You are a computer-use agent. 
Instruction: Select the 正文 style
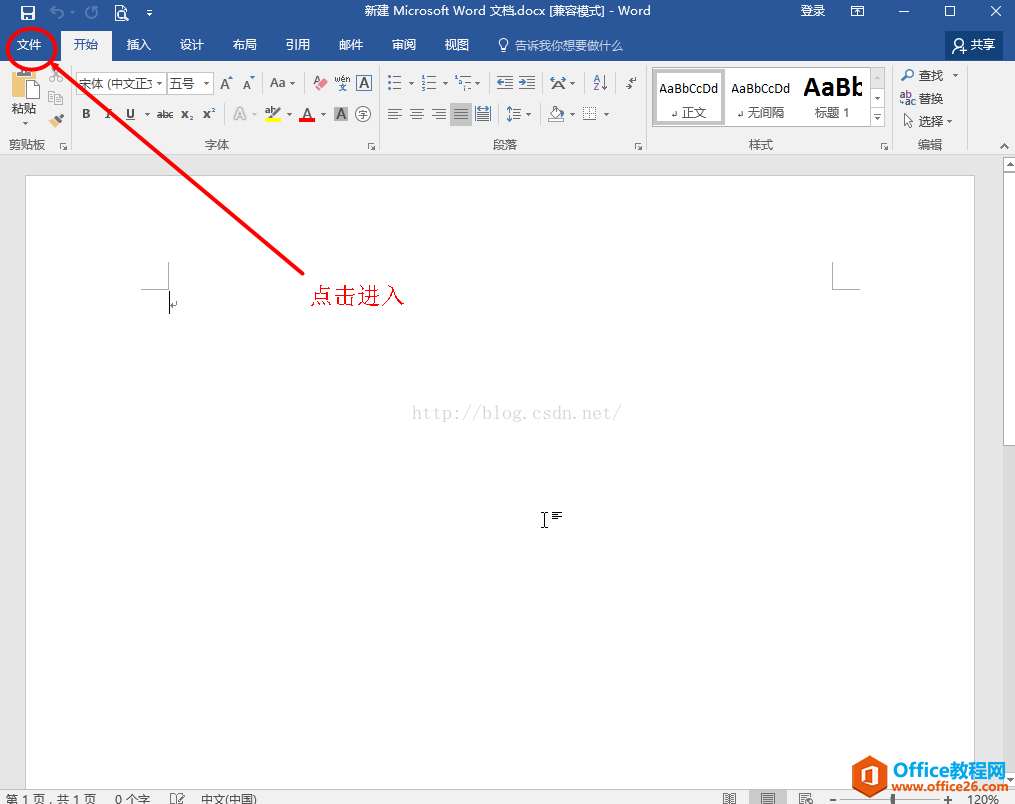click(x=688, y=98)
